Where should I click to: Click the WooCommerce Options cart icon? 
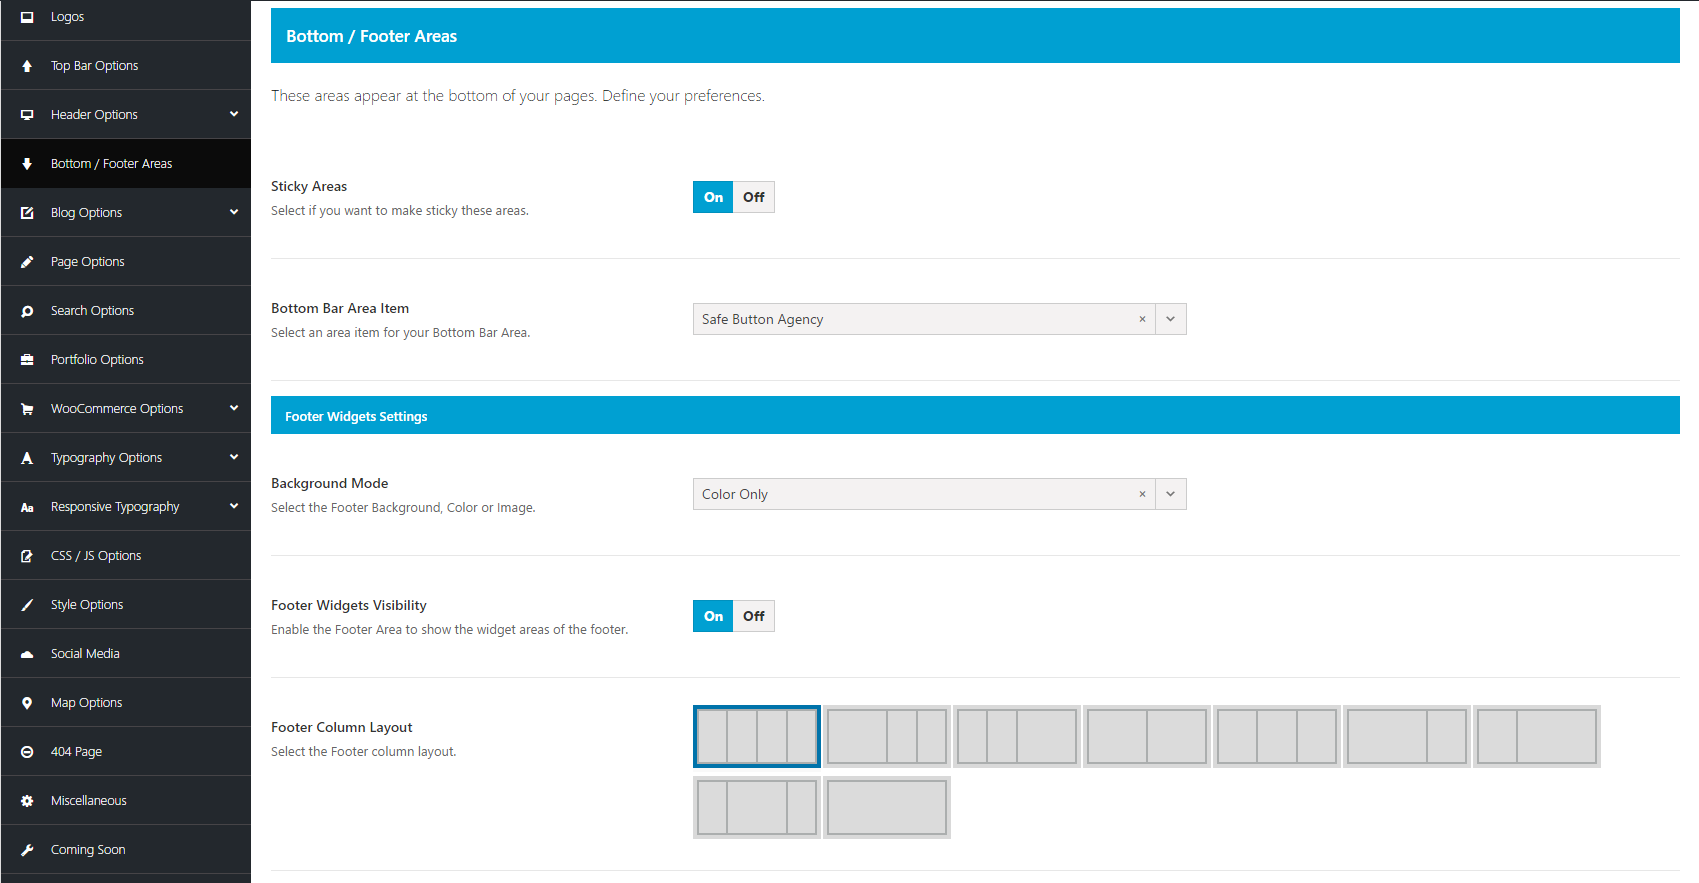point(27,409)
